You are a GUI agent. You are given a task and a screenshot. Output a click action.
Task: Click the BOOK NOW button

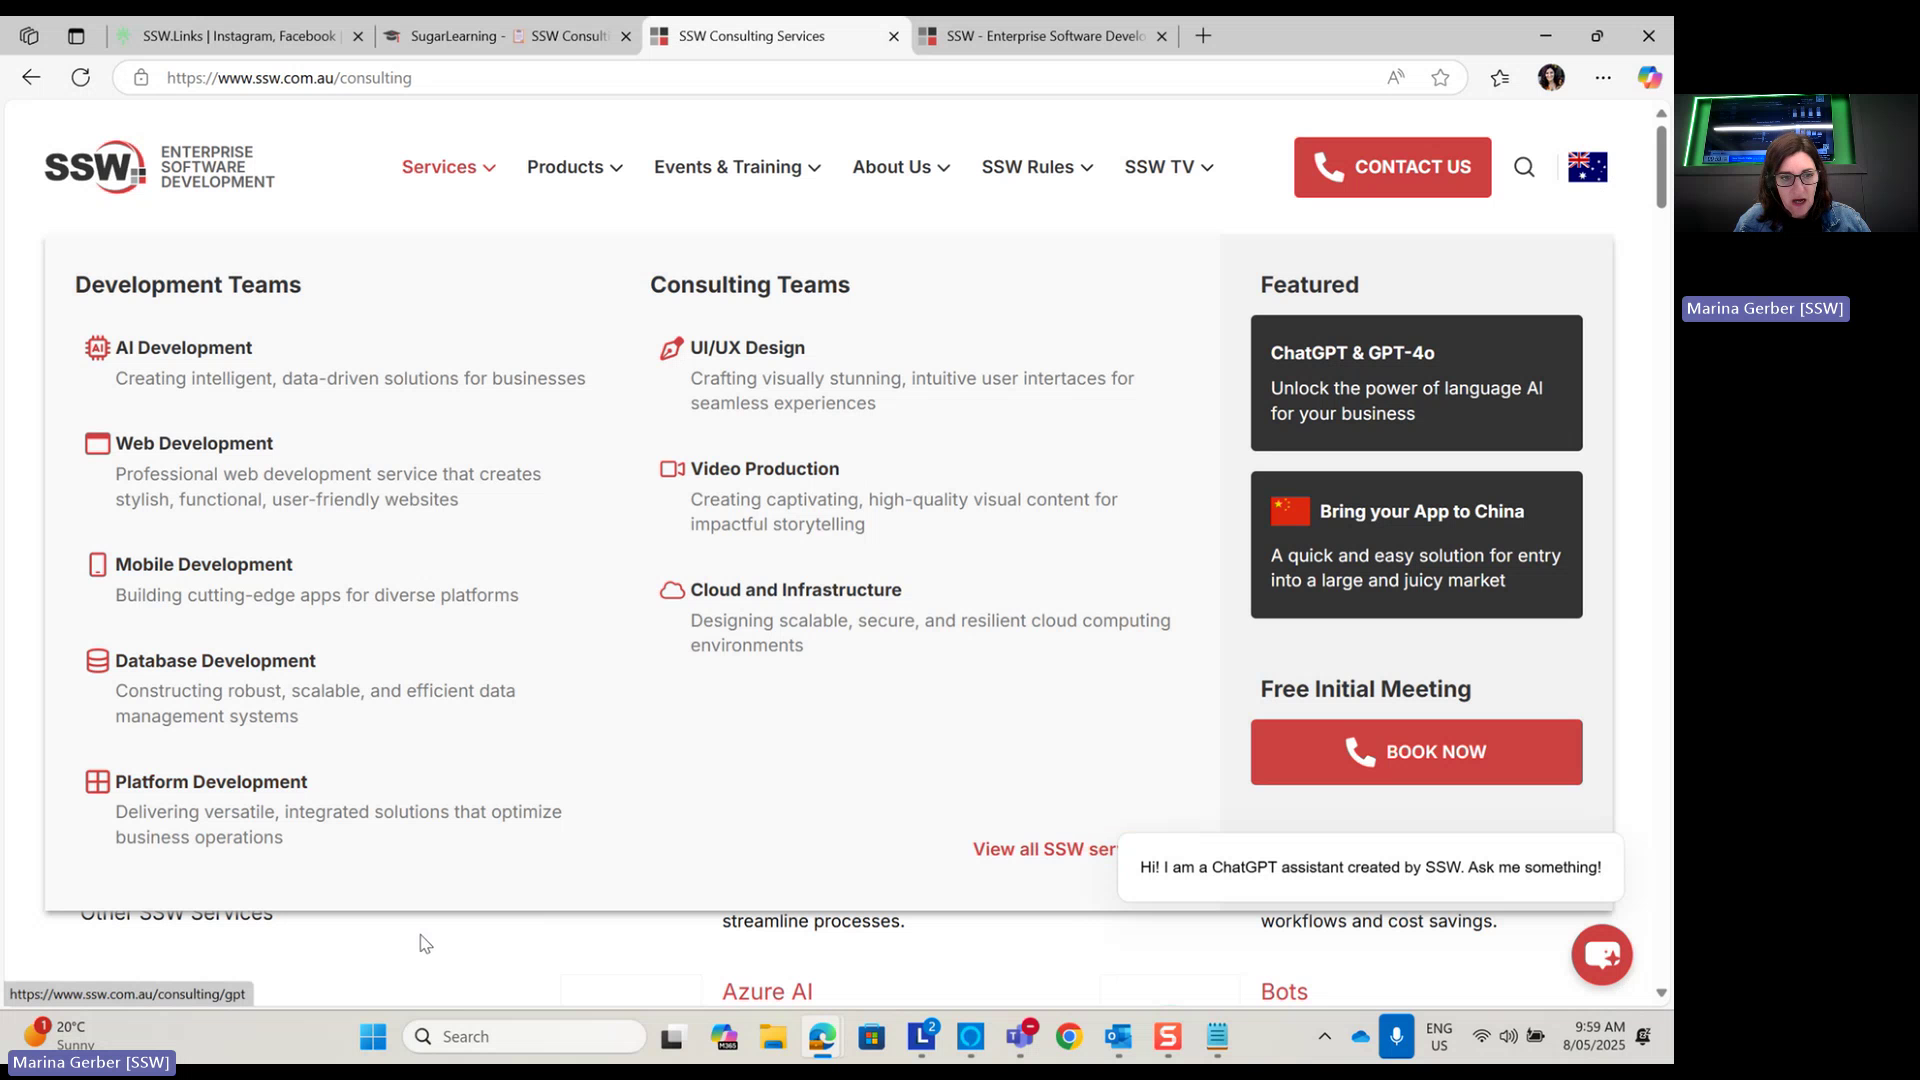1416,752
